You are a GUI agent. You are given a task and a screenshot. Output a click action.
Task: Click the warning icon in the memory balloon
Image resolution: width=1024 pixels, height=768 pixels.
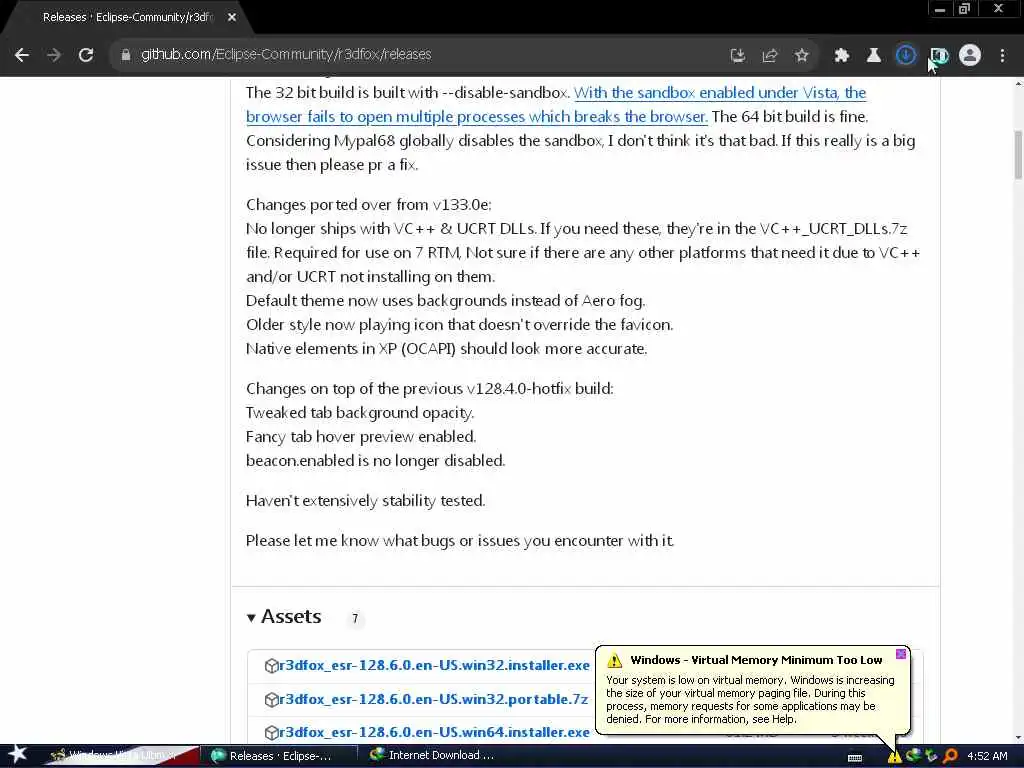point(615,660)
